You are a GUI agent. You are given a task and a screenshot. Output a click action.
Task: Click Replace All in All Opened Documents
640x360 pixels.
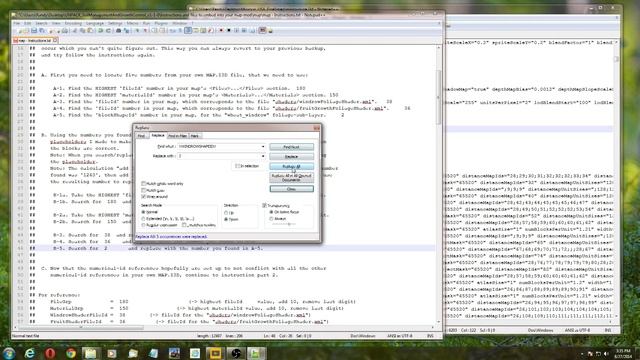coord(291,178)
